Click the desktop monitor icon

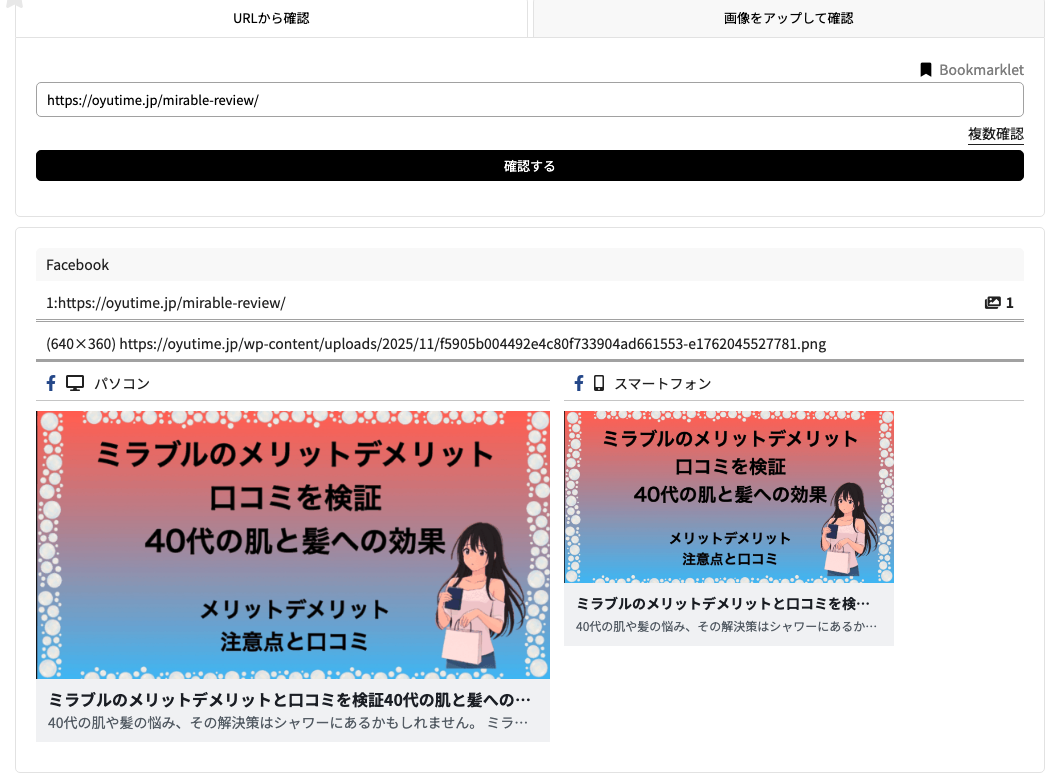(75, 383)
